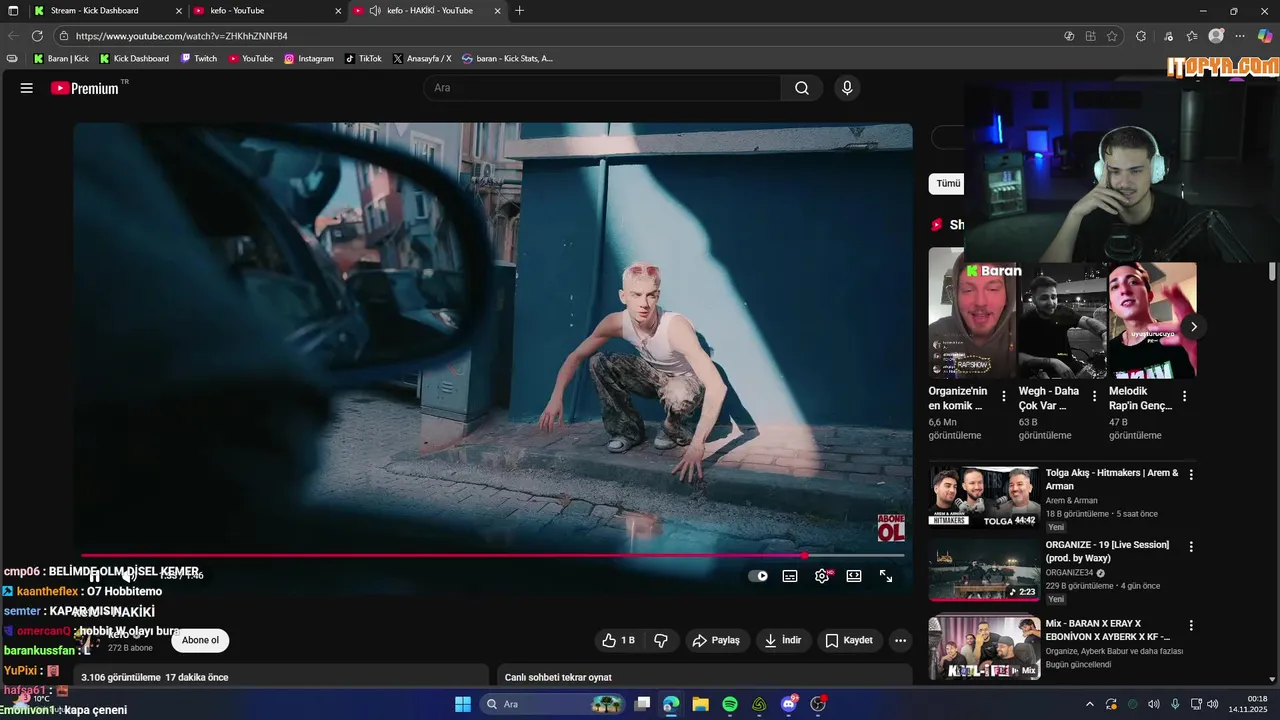The height and width of the screenshot is (720, 1280).
Task: Open Anasayfa / X bookmark
Action: click(x=423, y=58)
